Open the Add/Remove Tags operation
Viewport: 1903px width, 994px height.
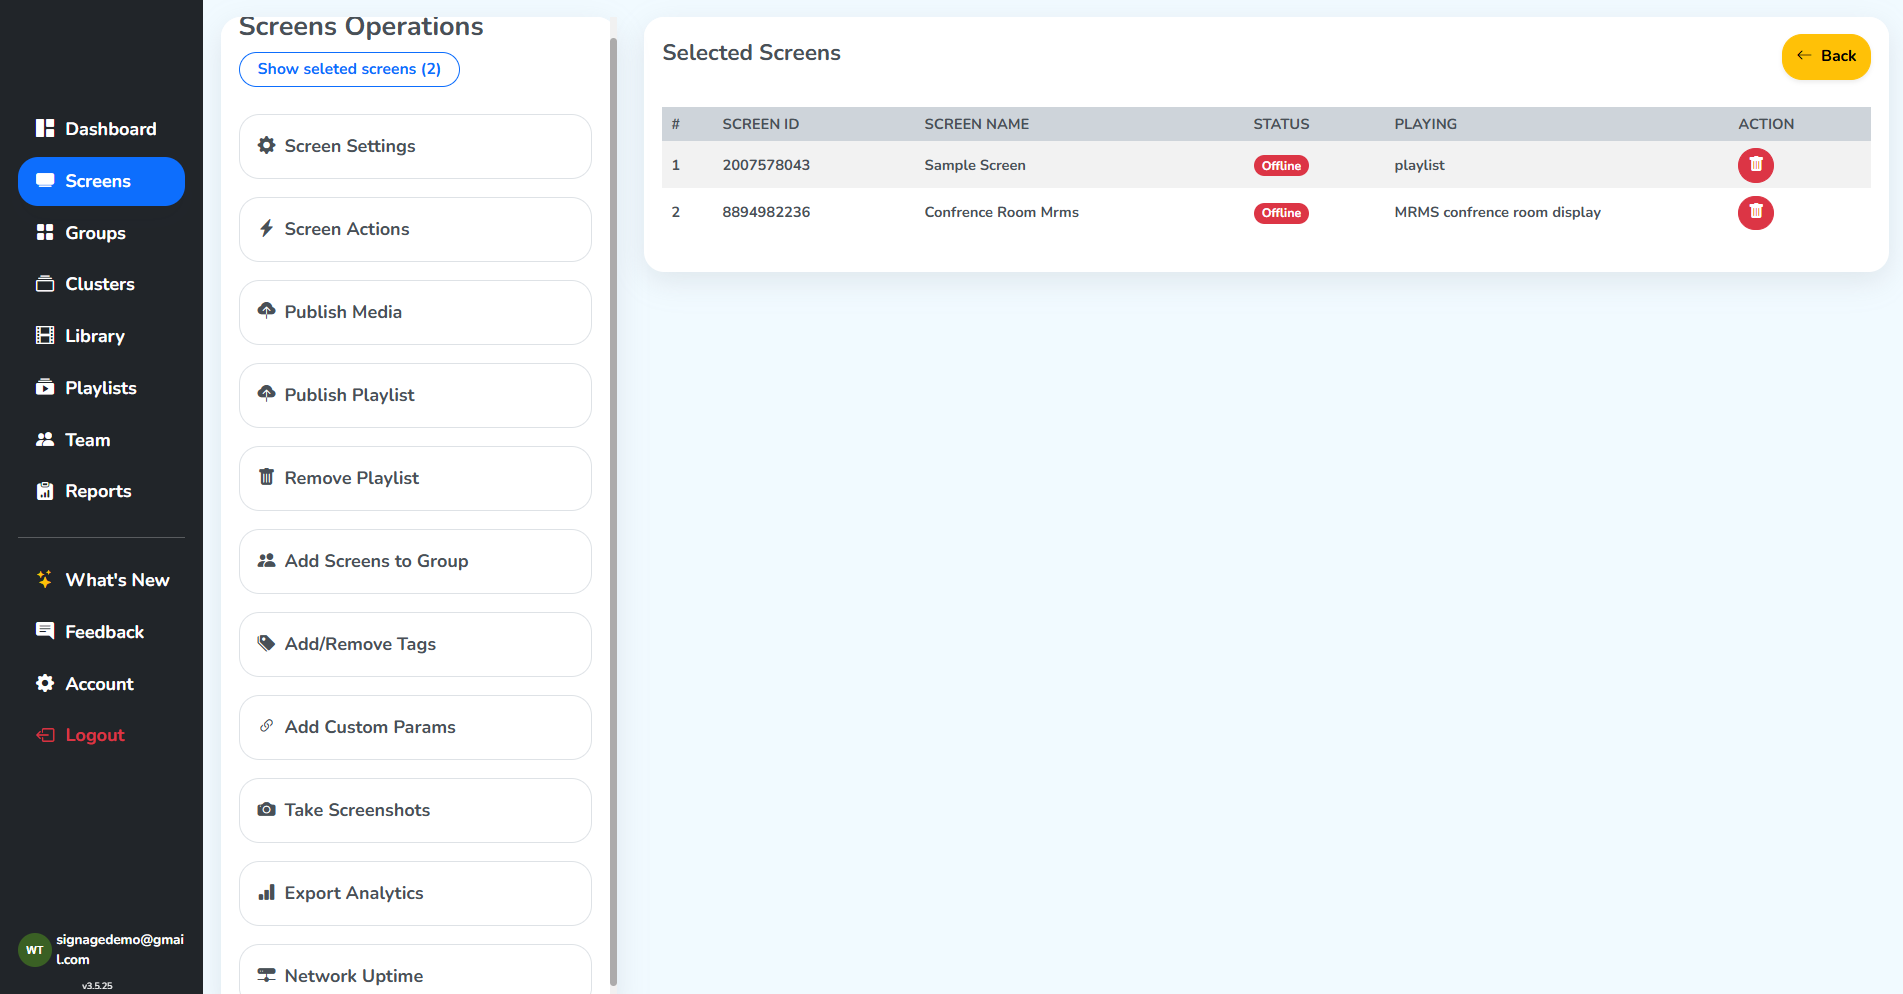[415, 644]
